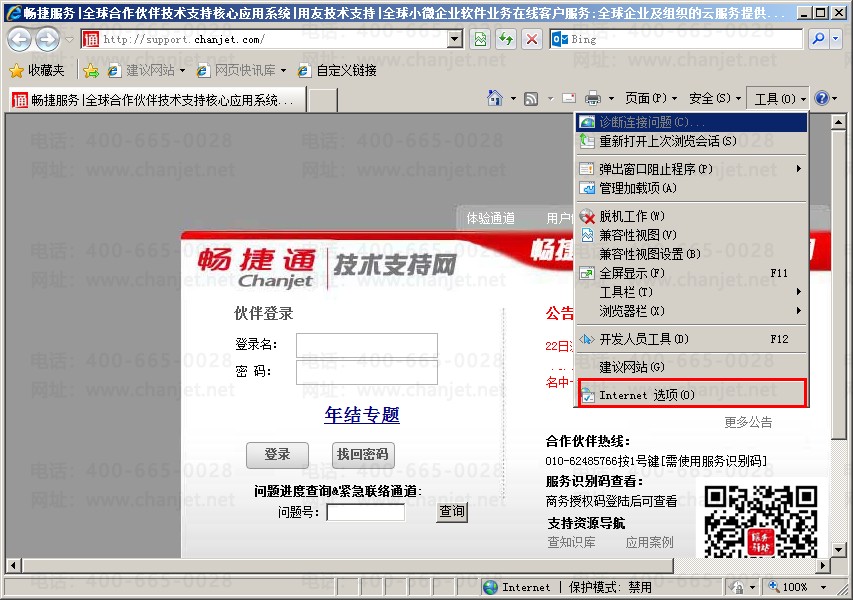Image resolution: width=853 pixels, height=600 pixels.
Task: Click the green Refresh icon
Action: pyautogui.click(x=506, y=39)
